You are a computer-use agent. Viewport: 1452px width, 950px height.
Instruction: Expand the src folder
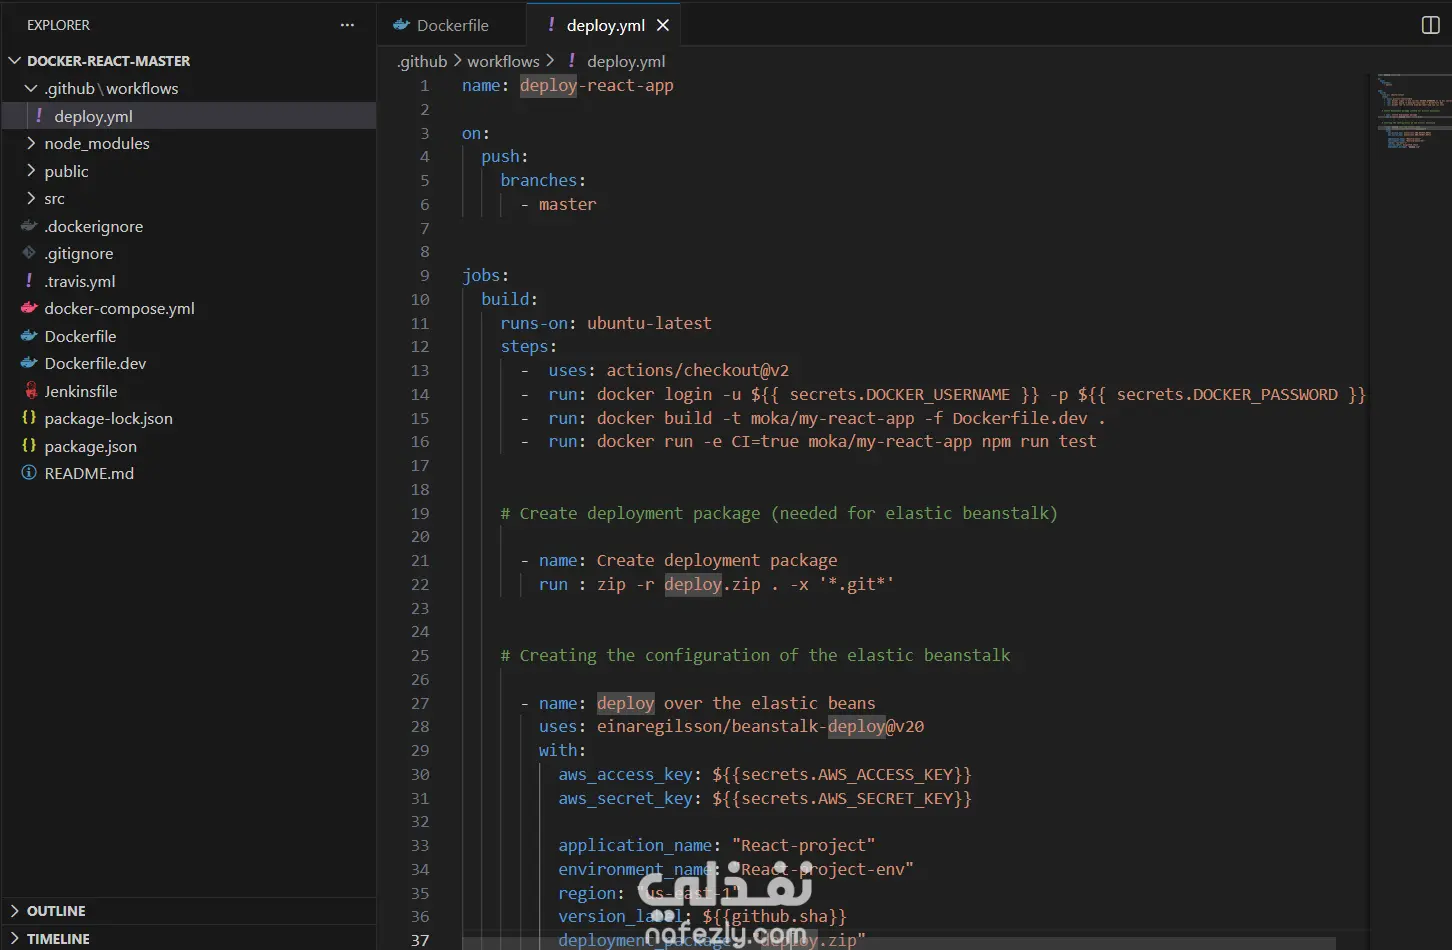point(31,198)
